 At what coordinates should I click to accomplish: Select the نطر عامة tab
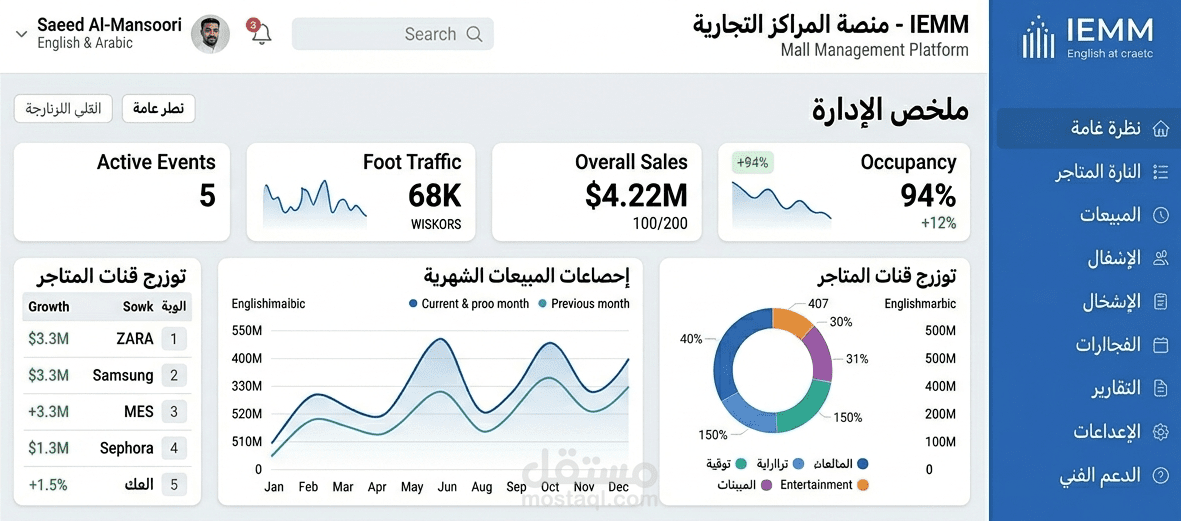coord(158,109)
